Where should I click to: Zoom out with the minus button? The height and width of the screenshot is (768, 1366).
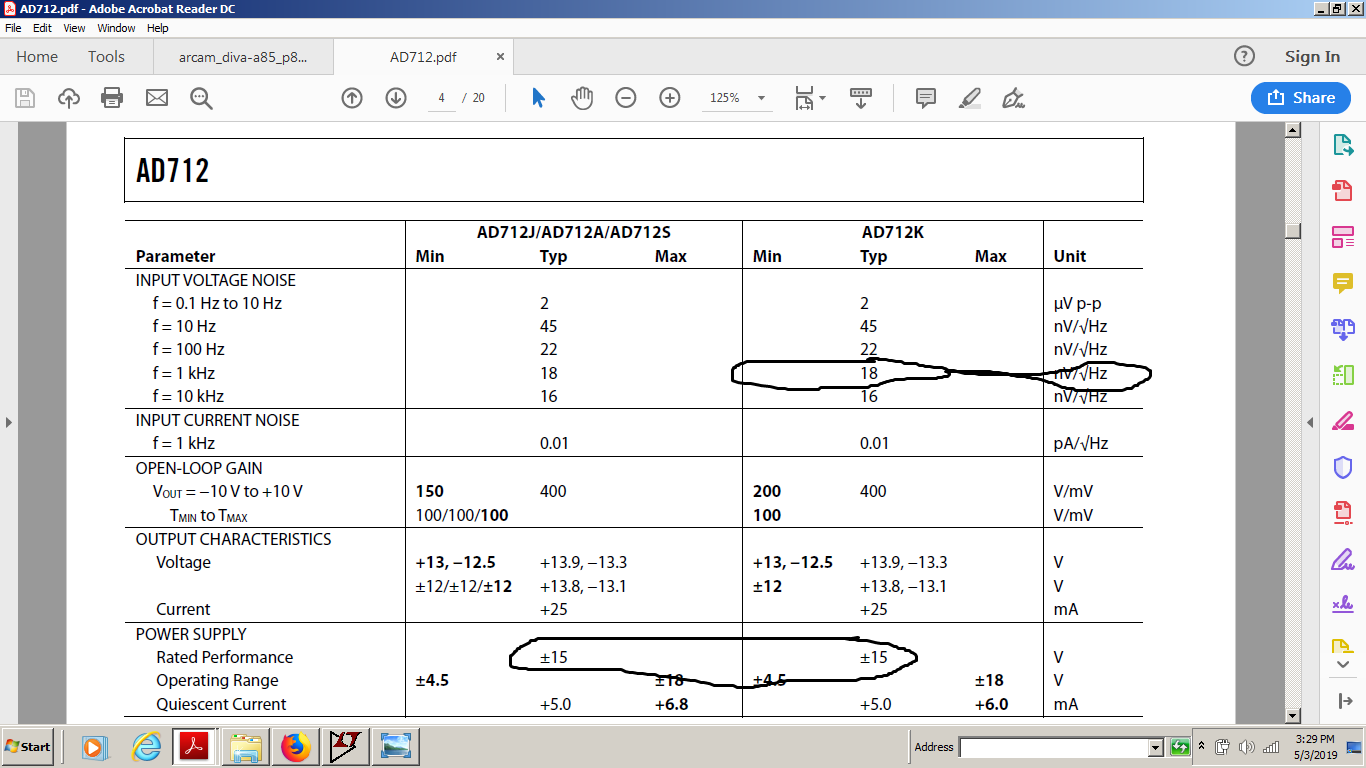626,98
